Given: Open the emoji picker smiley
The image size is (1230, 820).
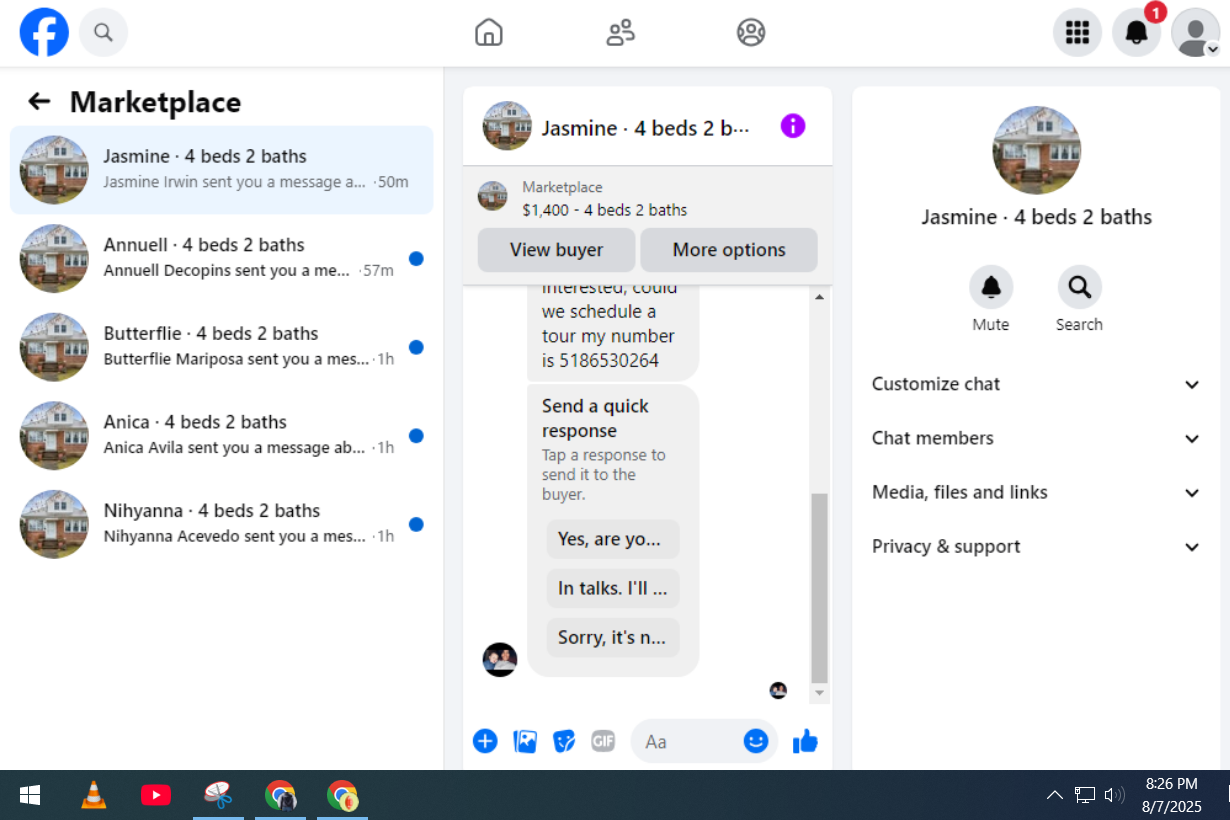Looking at the screenshot, I should 756,741.
